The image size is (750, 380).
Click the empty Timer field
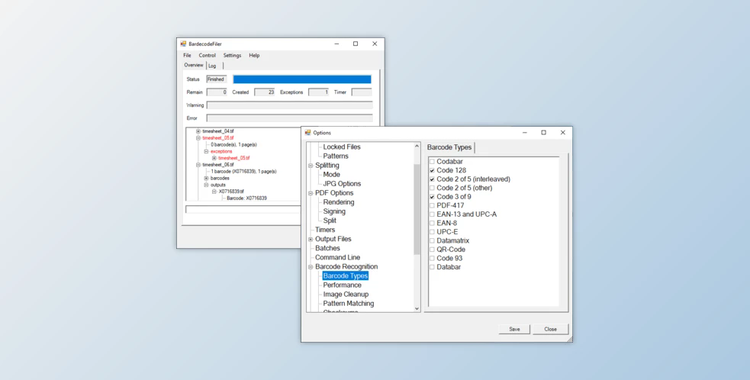point(362,92)
